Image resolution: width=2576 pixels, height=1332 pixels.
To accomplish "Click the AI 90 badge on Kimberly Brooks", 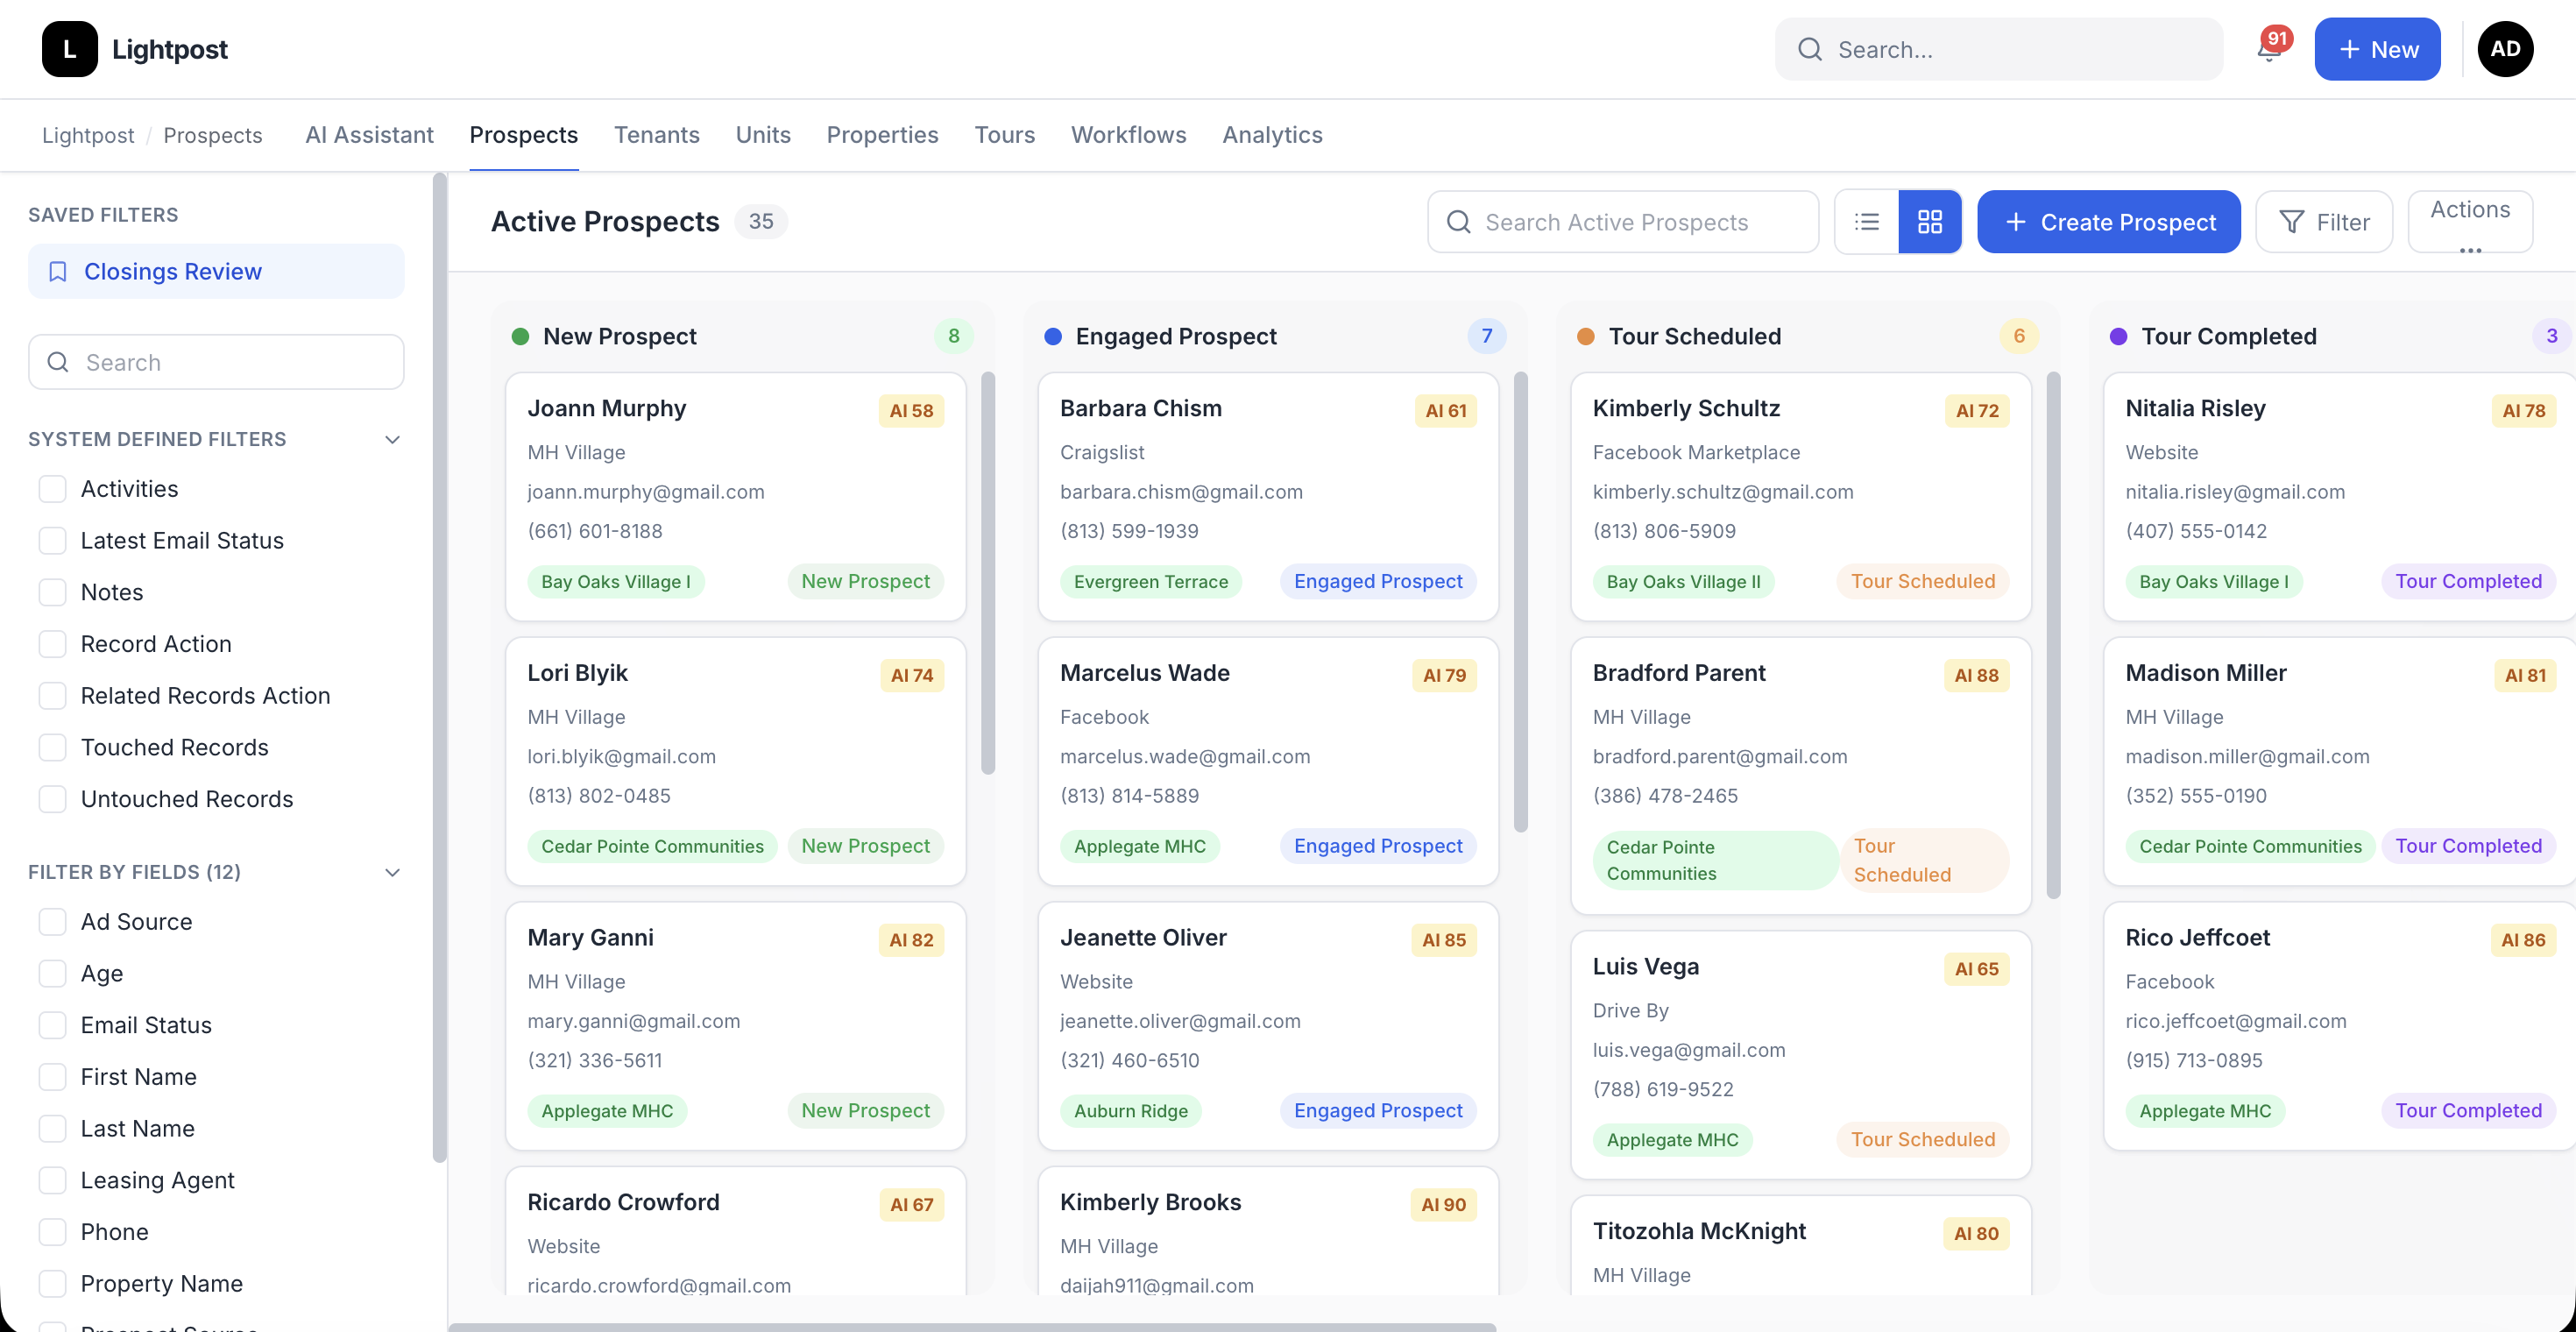I will [1443, 1205].
